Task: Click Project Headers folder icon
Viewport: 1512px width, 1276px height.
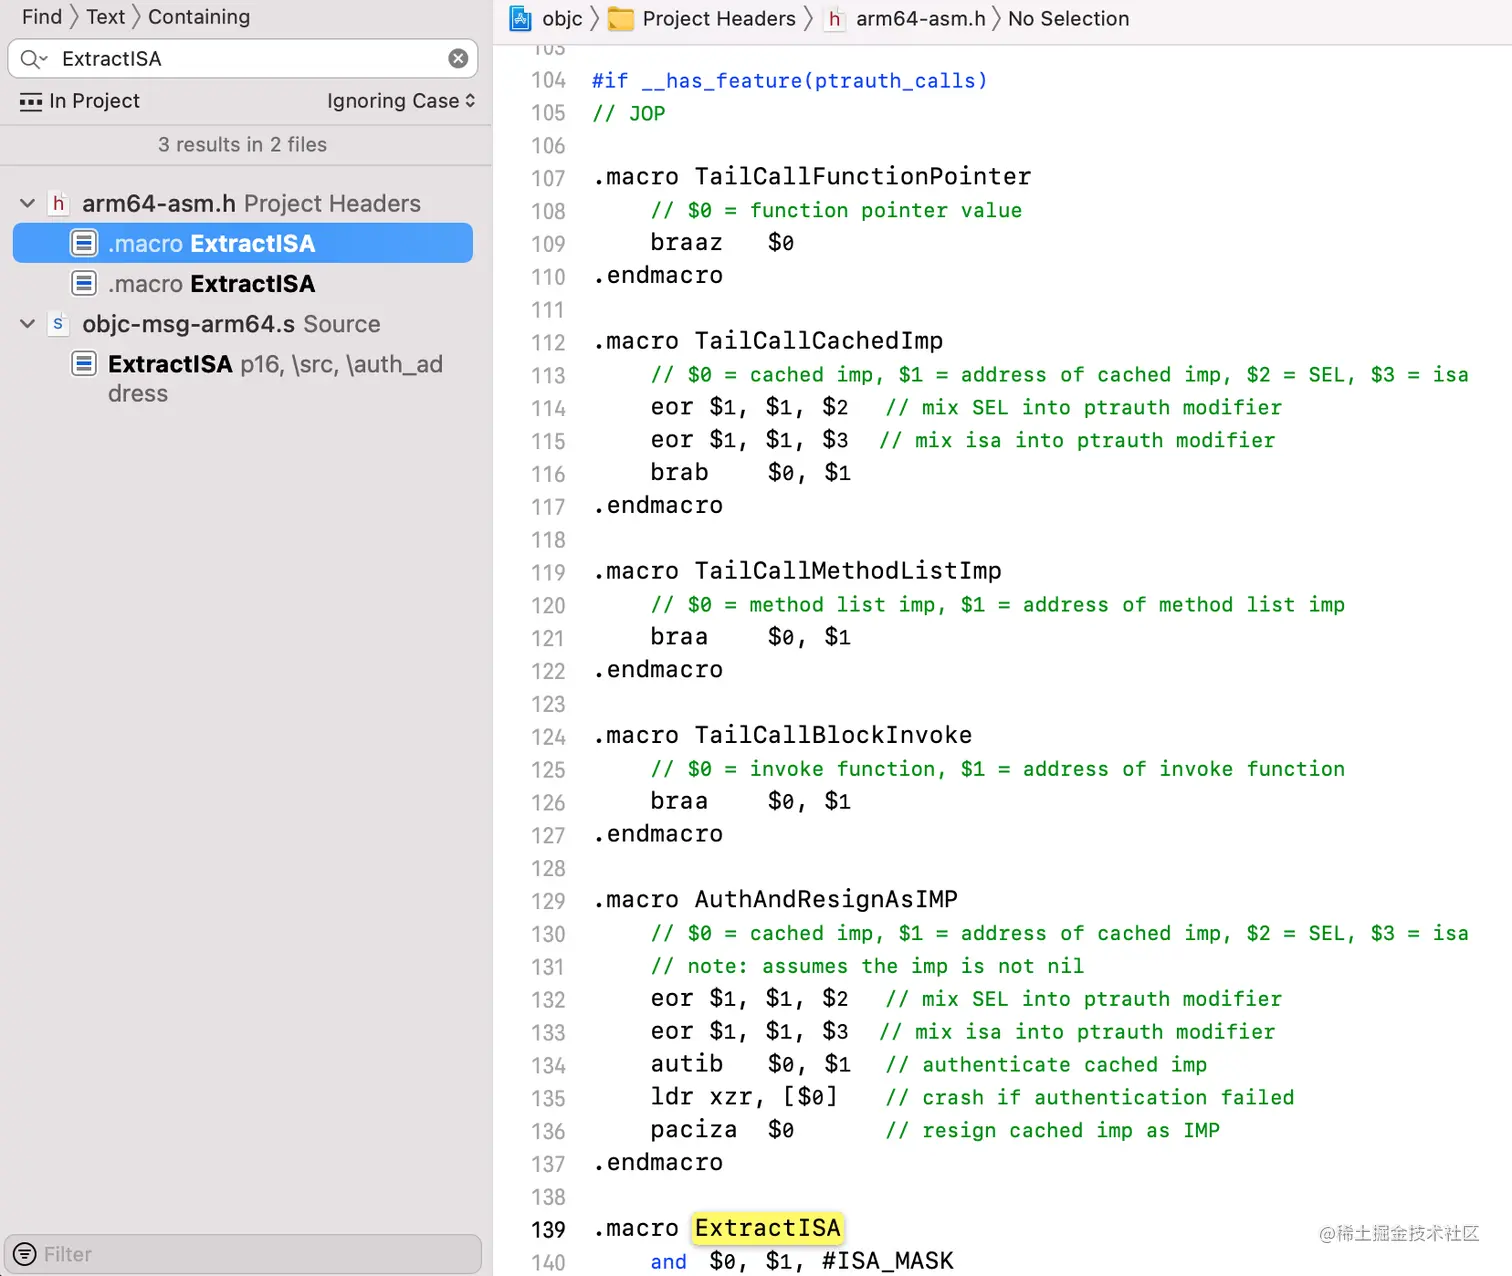Action: pyautogui.click(x=621, y=19)
